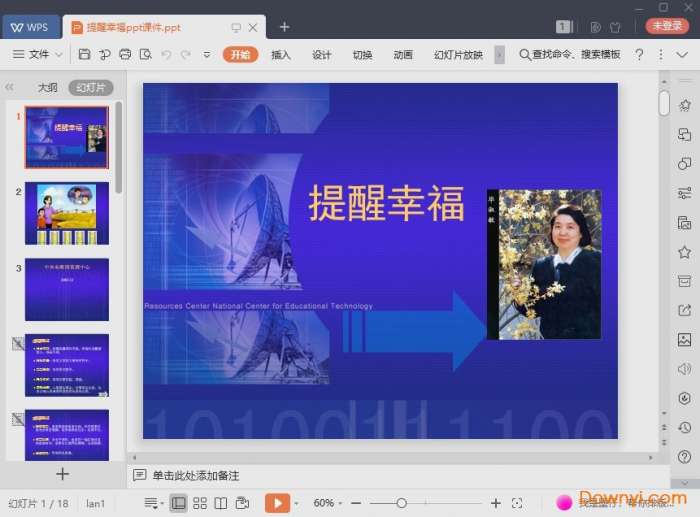Switch to 幻灯片 slides view
The image size is (700, 517).
(91, 88)
